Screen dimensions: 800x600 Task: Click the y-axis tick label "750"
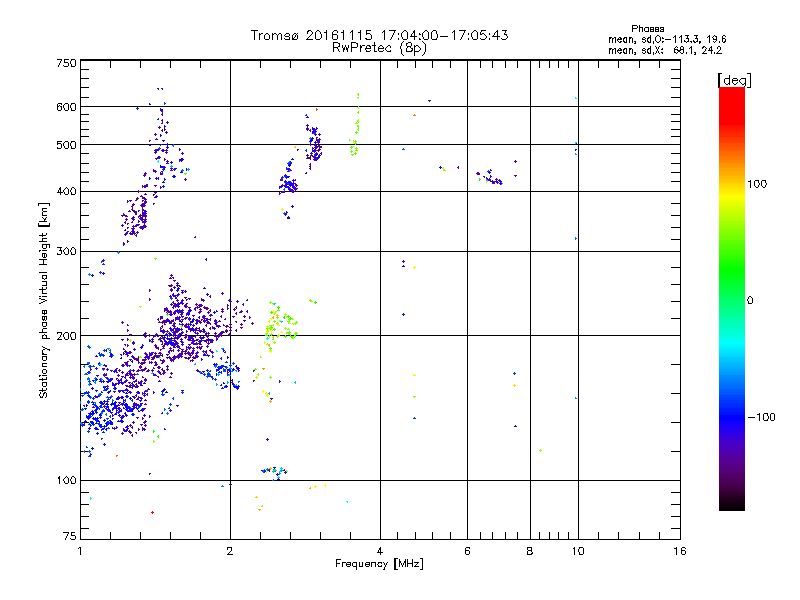[x=66, y=63]
